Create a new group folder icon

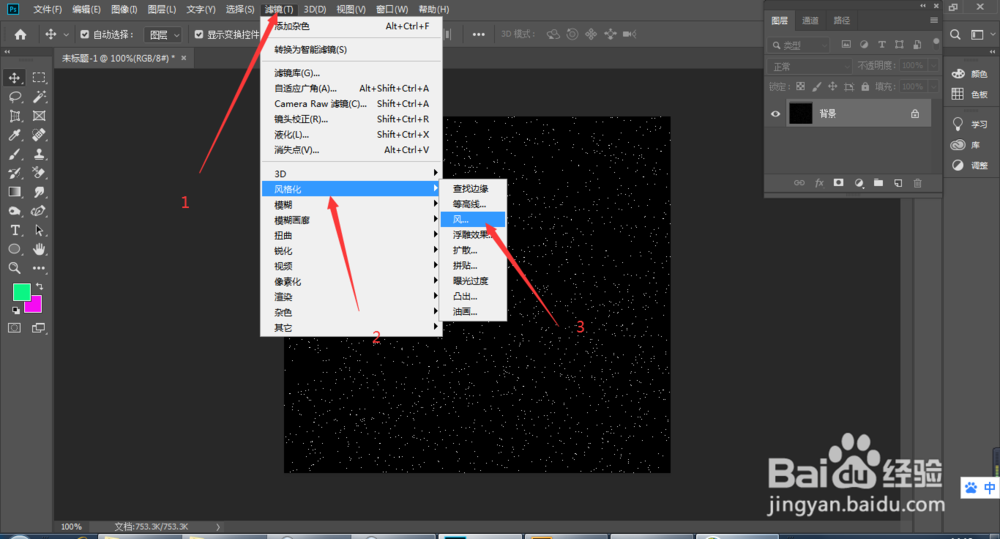[878, 183]
